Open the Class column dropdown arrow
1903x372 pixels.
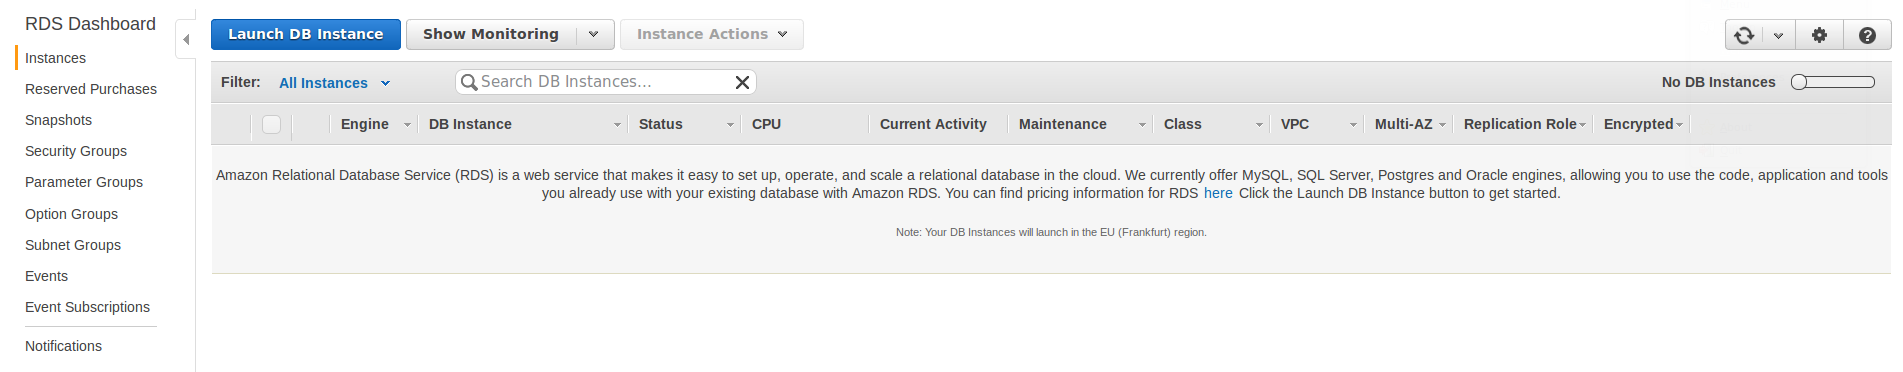(1259, 125)
